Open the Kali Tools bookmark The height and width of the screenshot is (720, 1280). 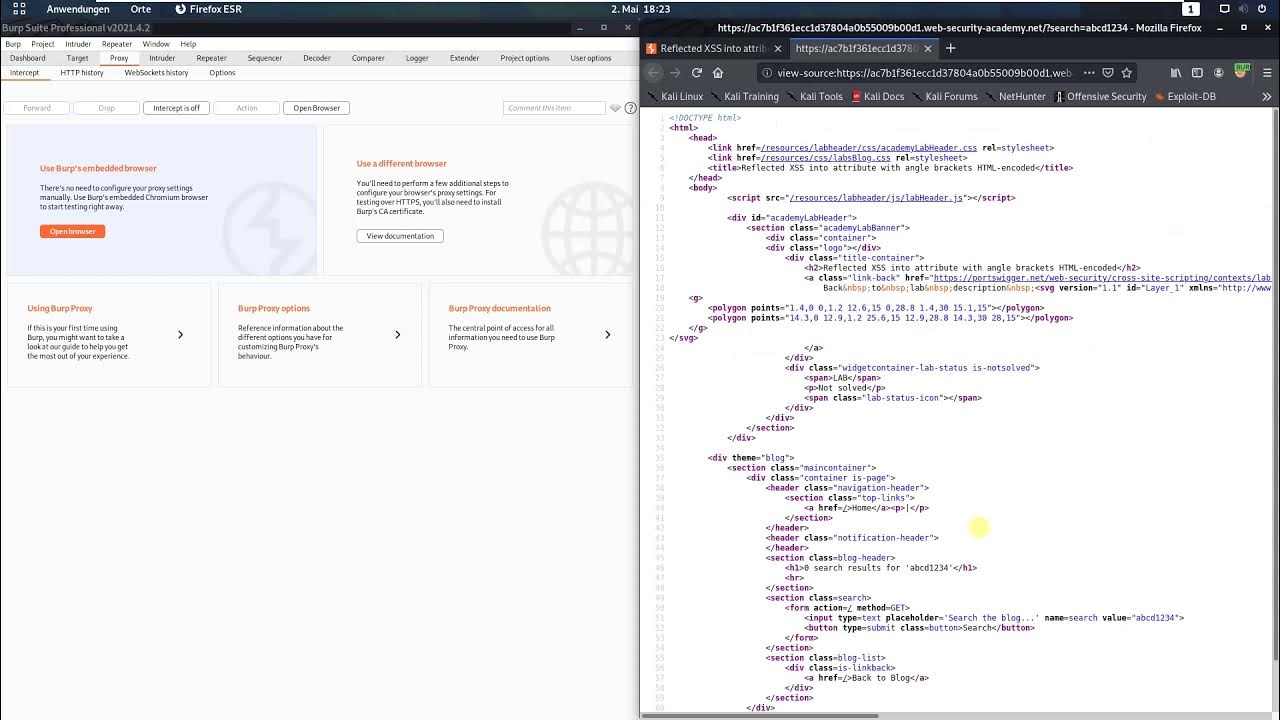tap(814, 96)
